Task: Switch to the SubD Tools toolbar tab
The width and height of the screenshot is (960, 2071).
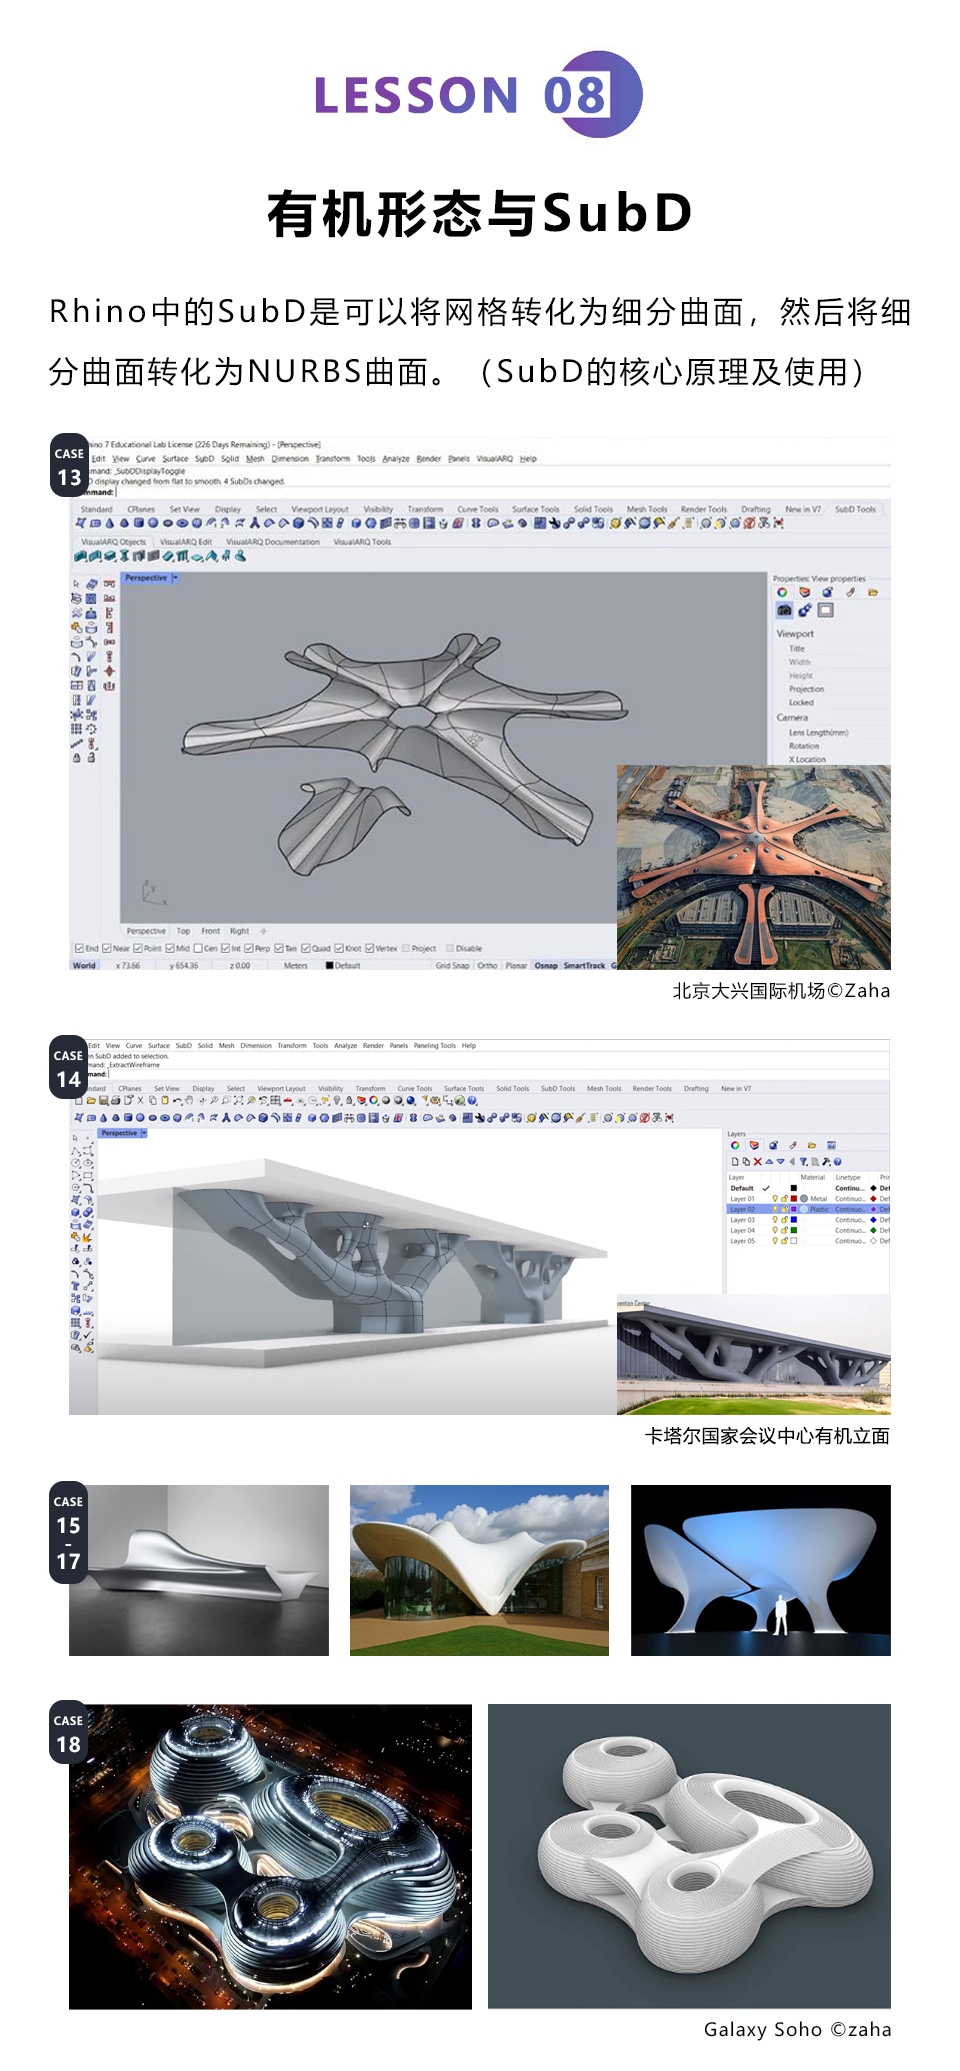Action: (x=855, y=509)
